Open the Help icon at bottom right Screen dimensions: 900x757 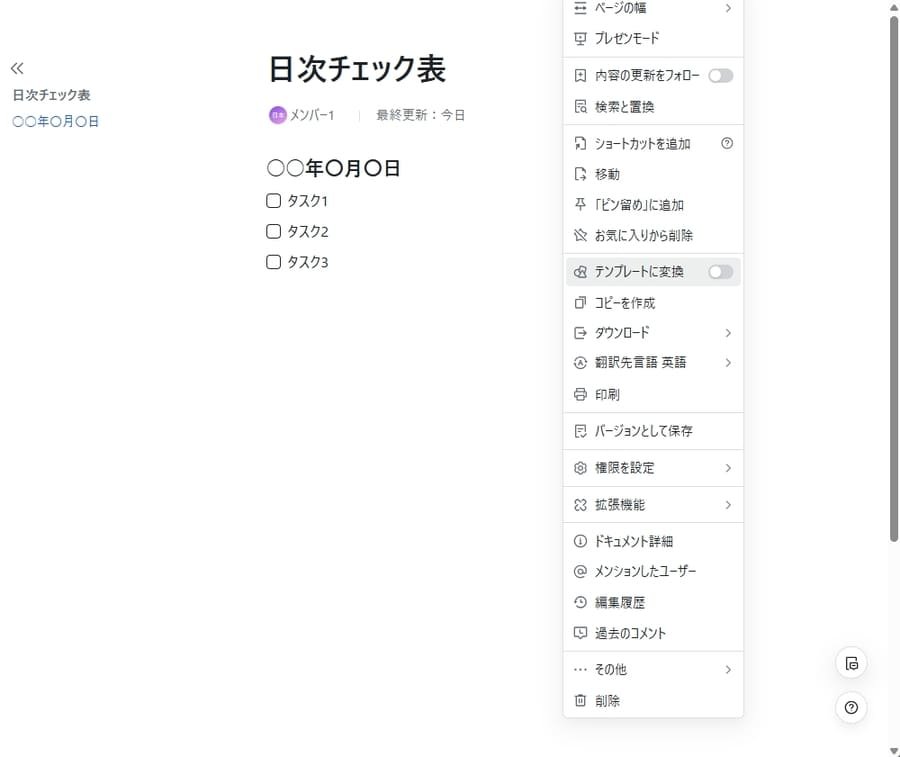coord(851,707)
